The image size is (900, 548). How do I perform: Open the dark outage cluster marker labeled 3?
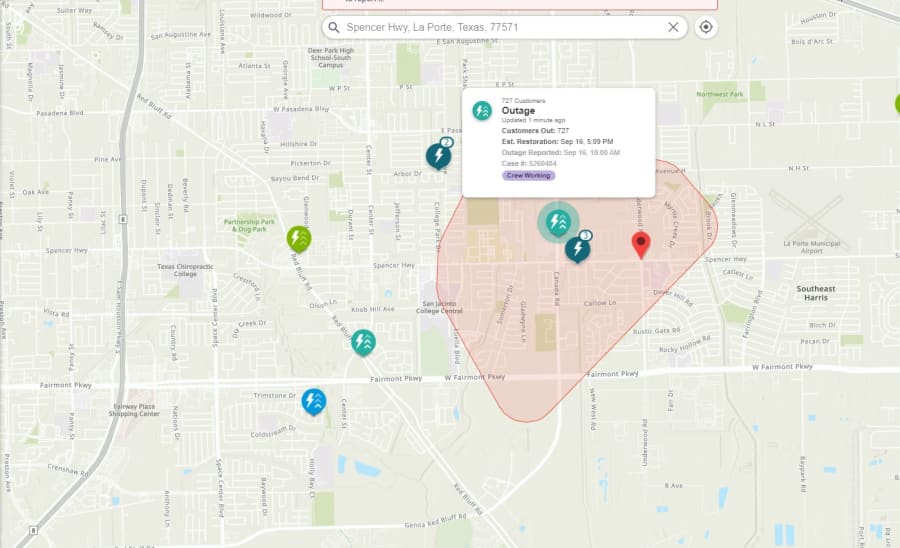[578, 248]
